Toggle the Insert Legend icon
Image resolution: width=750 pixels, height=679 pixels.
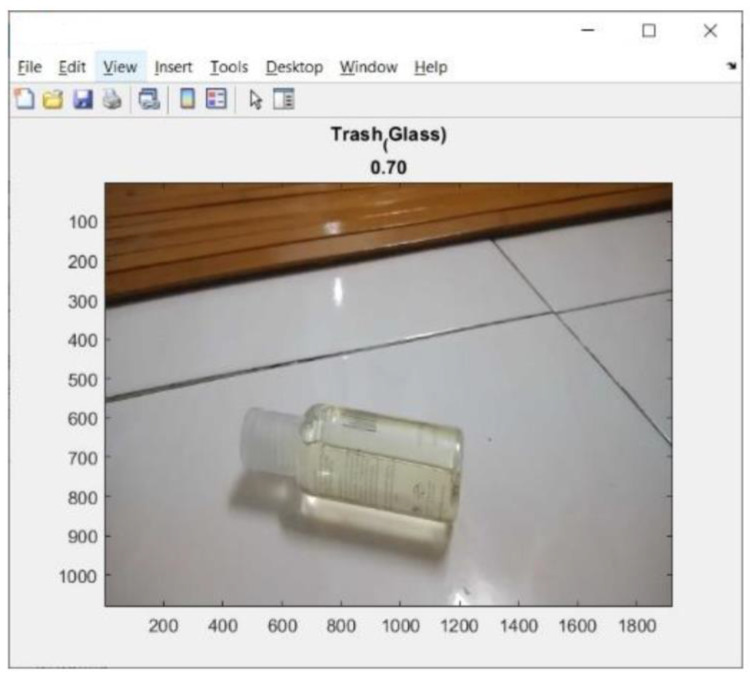pos(215,99)
